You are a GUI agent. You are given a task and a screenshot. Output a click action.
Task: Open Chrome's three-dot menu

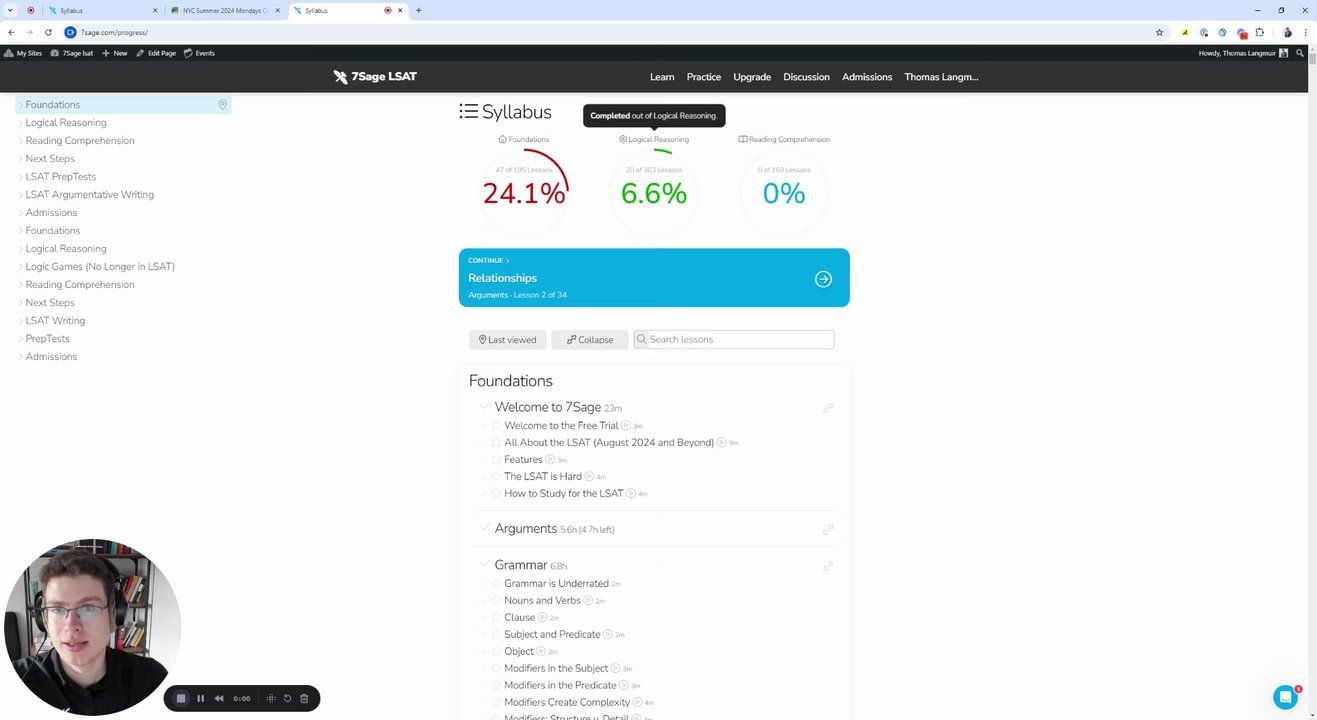pos(1305,32)
